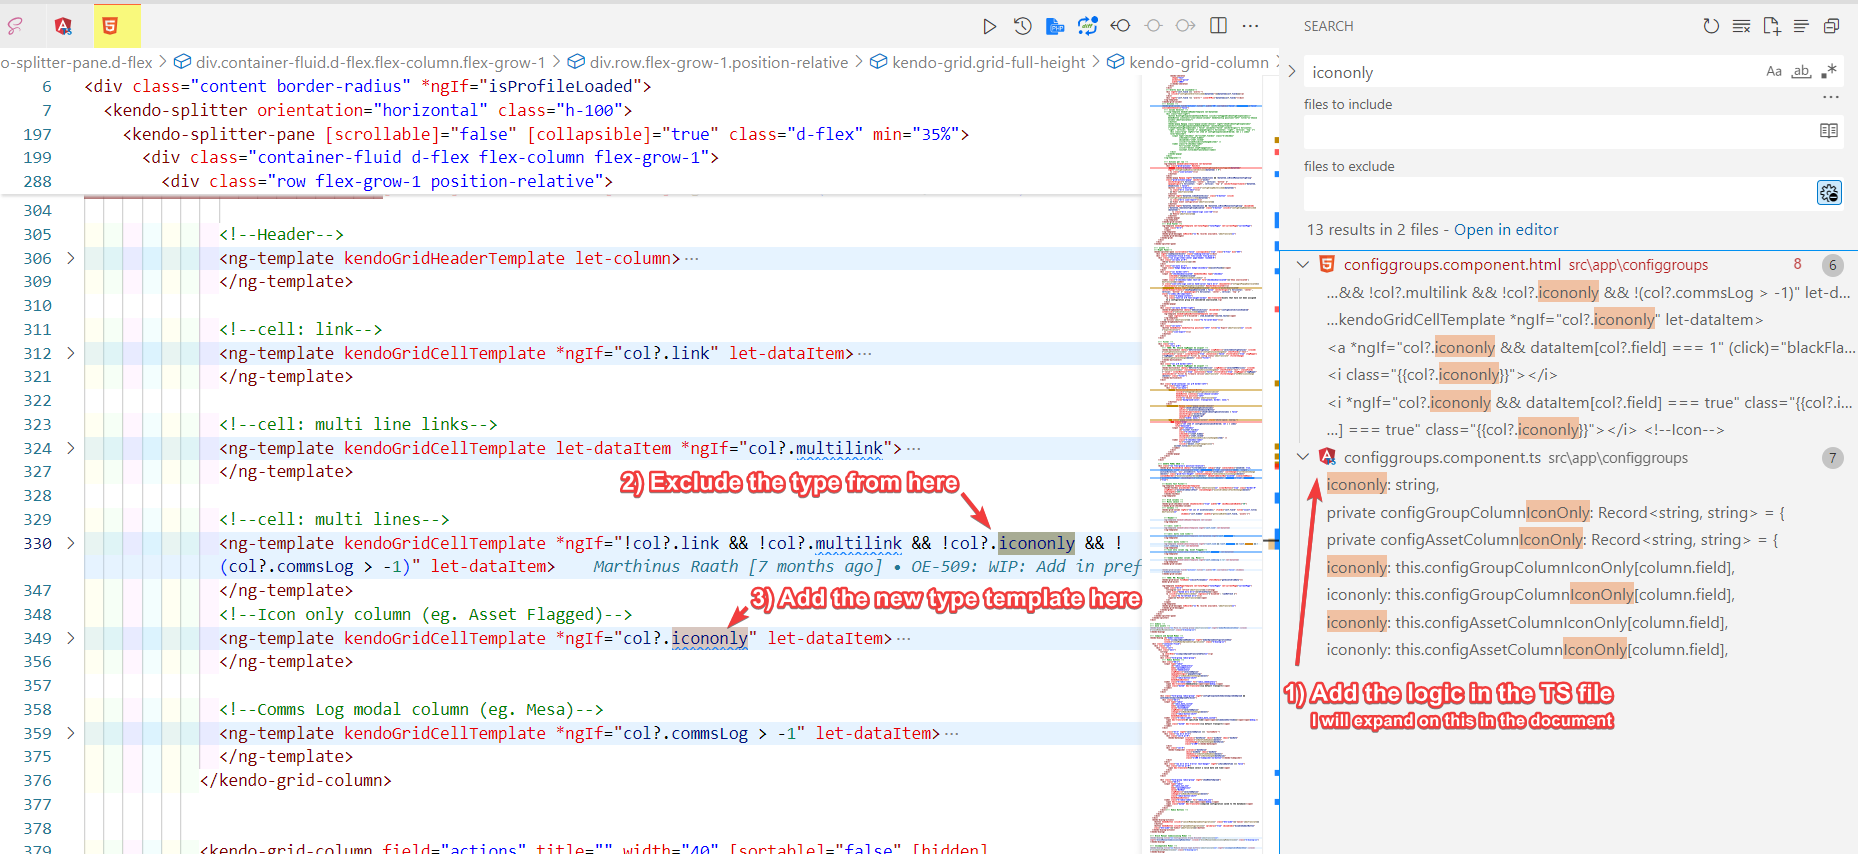Viewport: 1858px width, 854px height.
Task: Switch to the Angular TS file tab
Action: pyautogui.click(x=63, y=26)
